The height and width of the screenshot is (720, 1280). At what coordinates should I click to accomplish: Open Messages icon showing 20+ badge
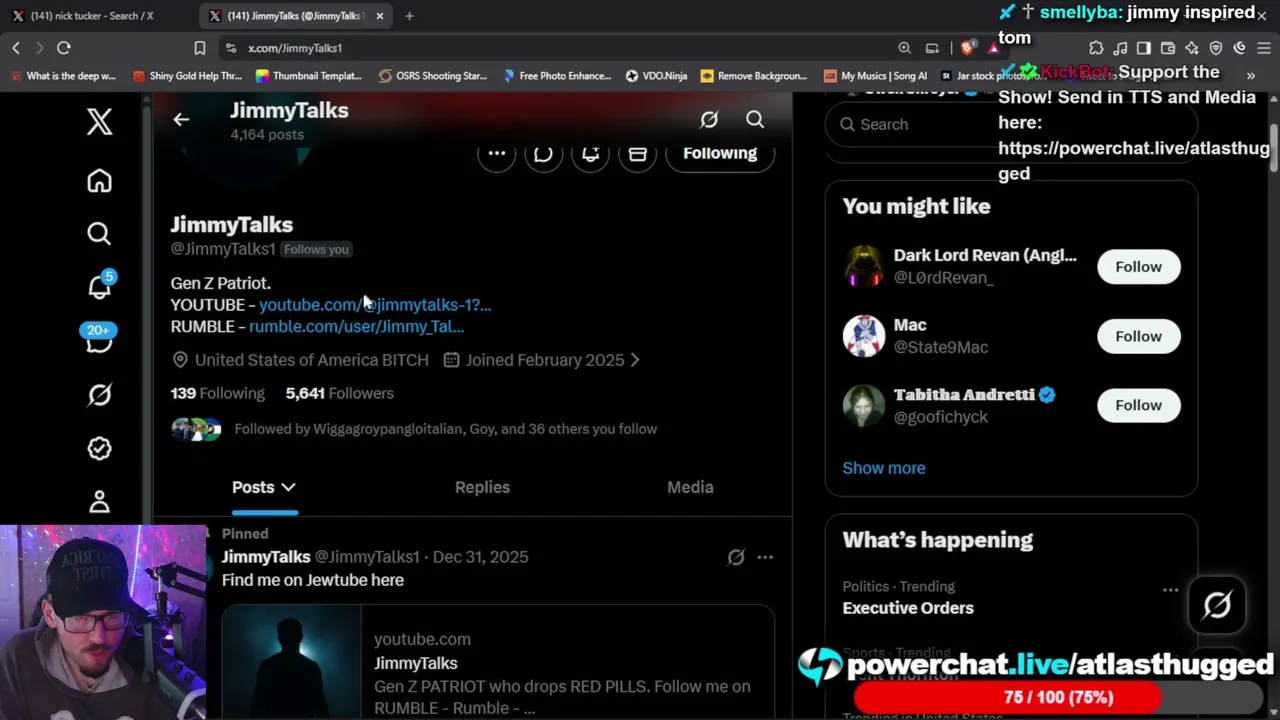[x=99, y=341]
